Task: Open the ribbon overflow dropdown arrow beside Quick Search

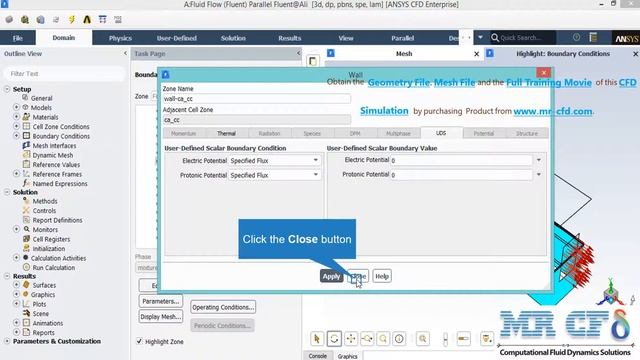Action: tap(480, 37)
